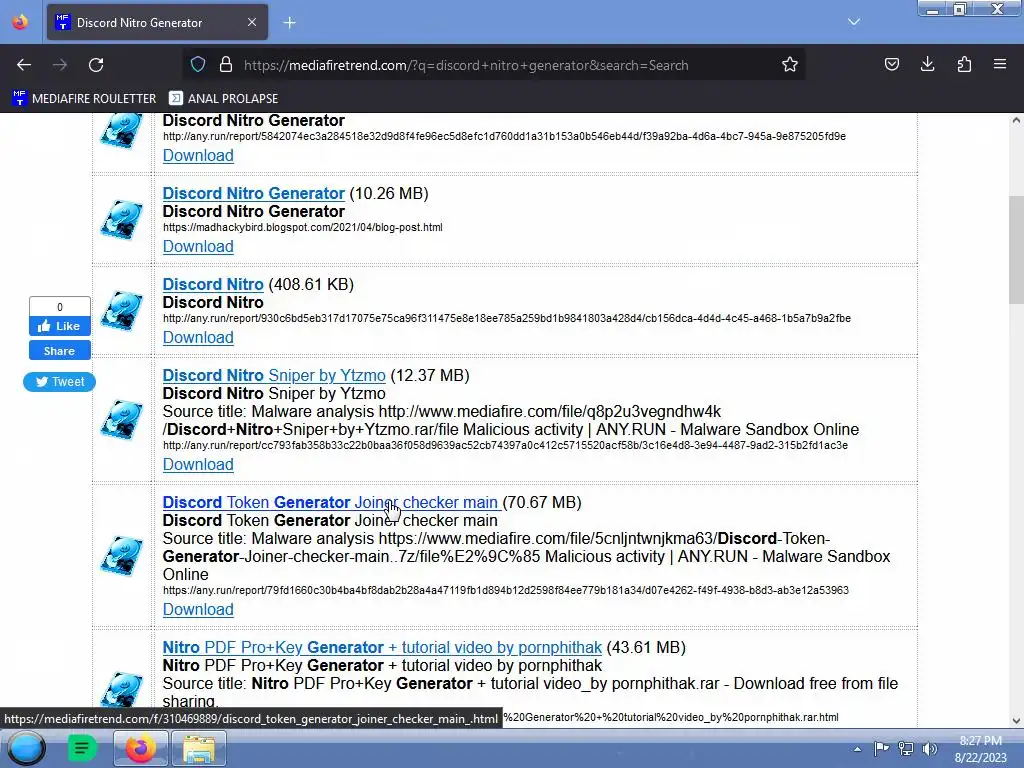Click the scrollbar down arrow

click(x=1016, y=720)
